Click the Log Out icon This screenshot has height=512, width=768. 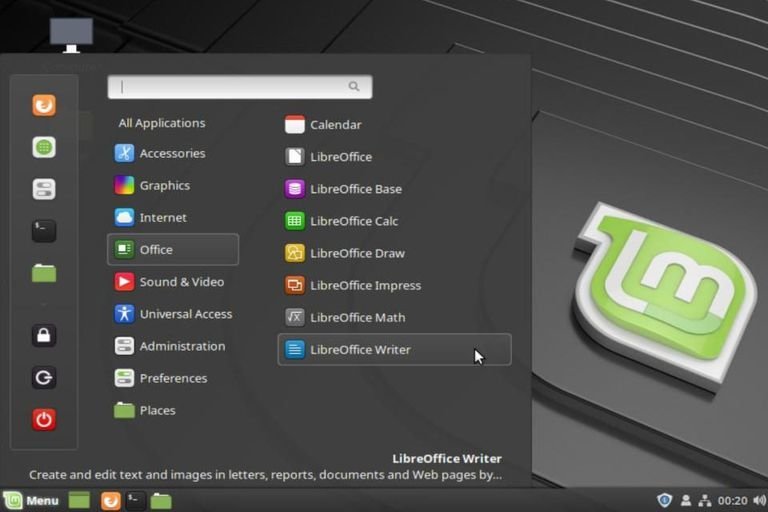point(44,377)
